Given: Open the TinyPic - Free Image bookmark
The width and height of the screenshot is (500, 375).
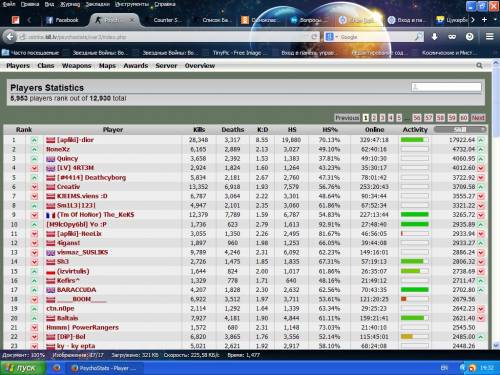Looking at the screenshot, I should (x=239, y=53).
